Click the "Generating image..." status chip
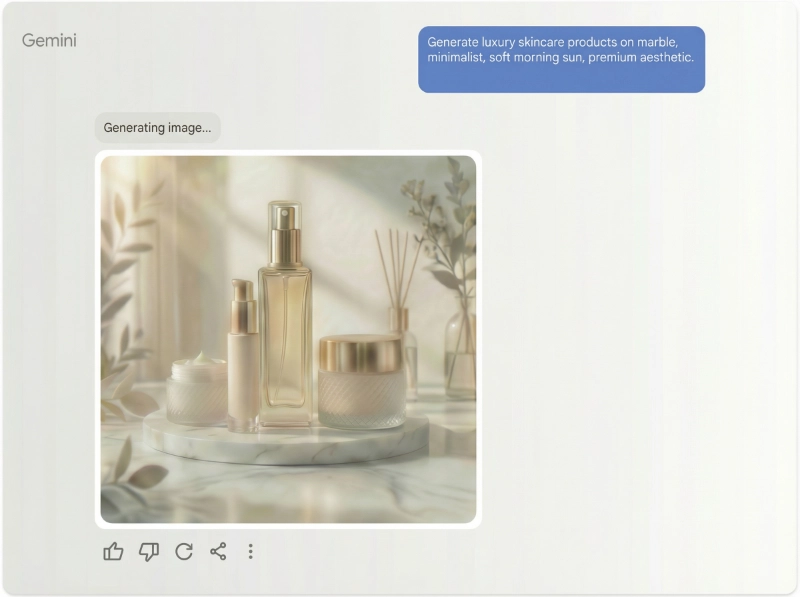Image resolution: width=800 pixels, height=597 pixels. 157,128
